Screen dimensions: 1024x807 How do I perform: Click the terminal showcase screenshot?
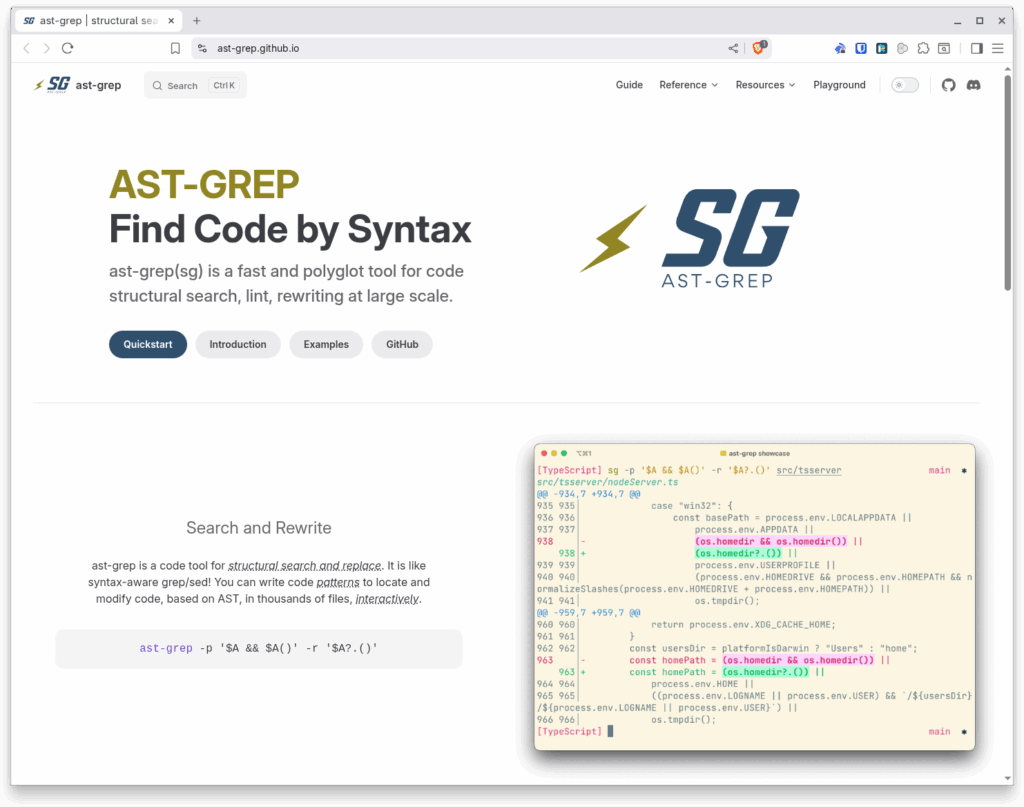[x=754, y=597]
